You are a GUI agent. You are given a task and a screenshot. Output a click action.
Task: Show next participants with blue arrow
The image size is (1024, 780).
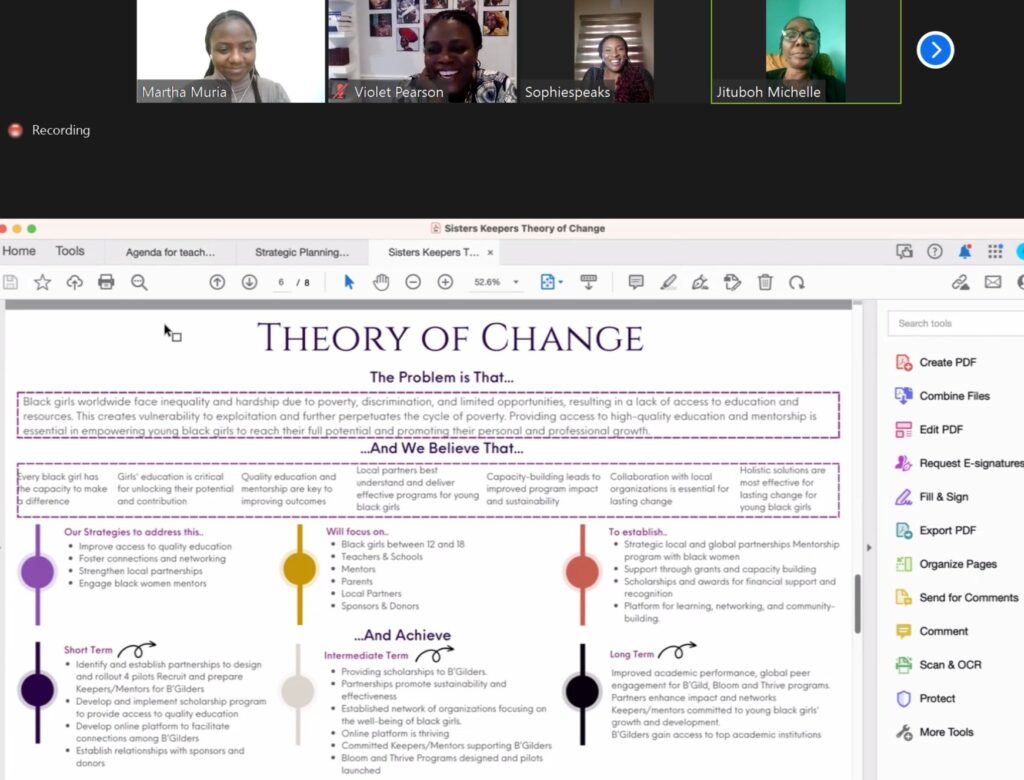coord(935,50)
